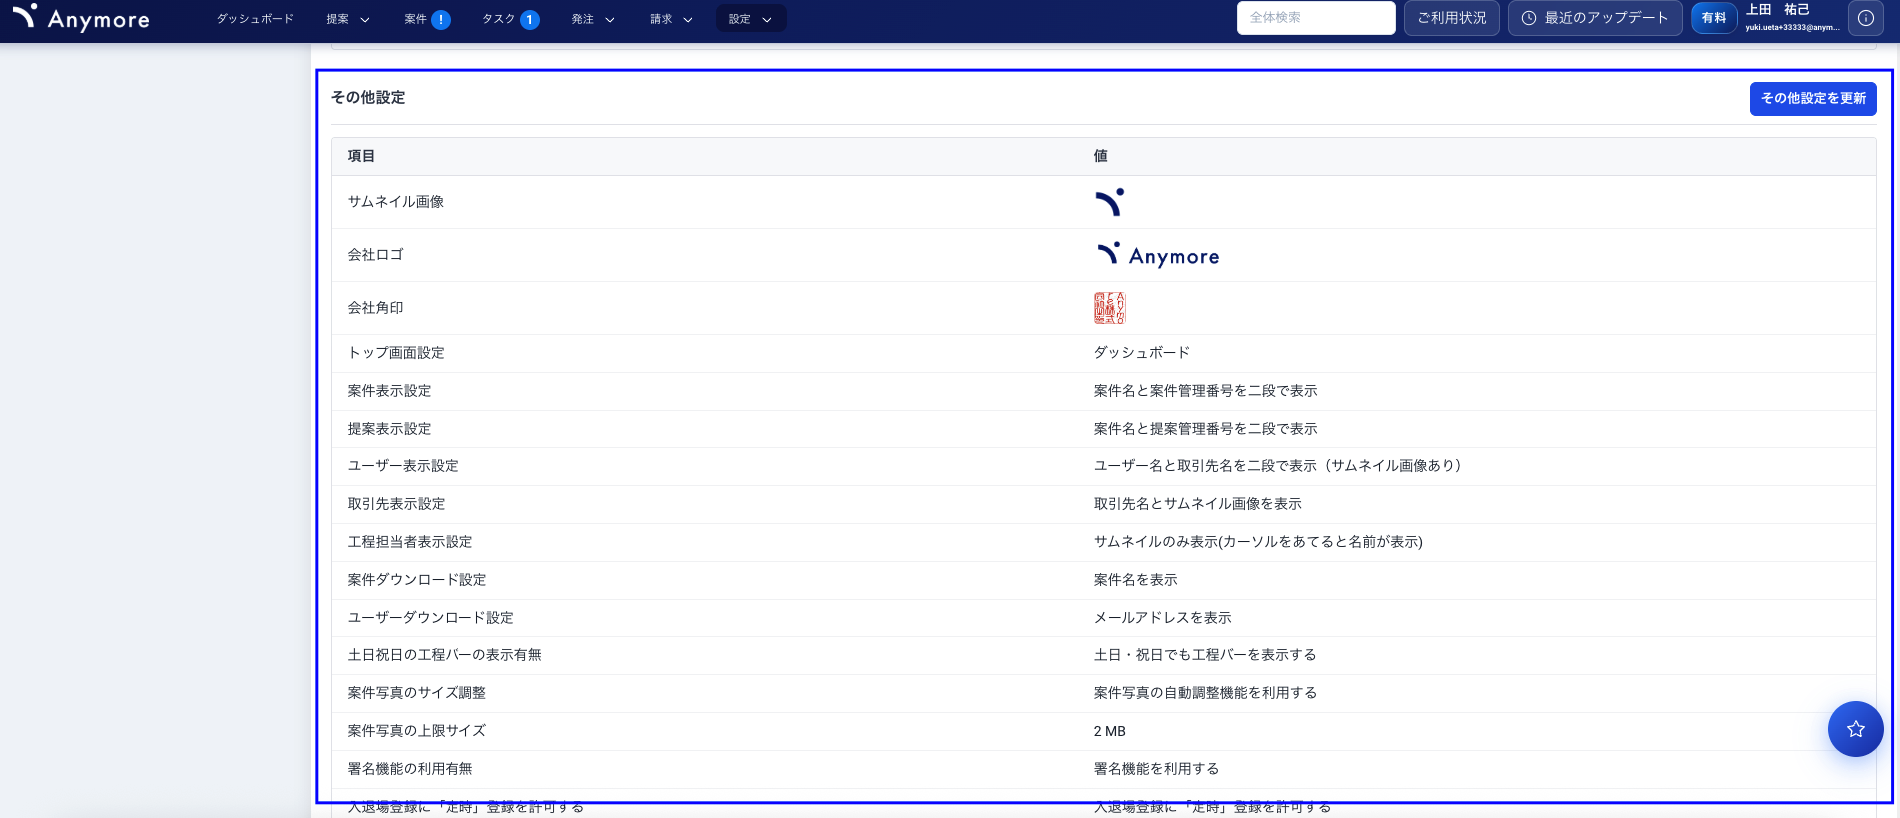Click 土日祝日の工程バーの表示有無 row label
The height and width of the screenshot is (818, 1900).
coord(444,655)
